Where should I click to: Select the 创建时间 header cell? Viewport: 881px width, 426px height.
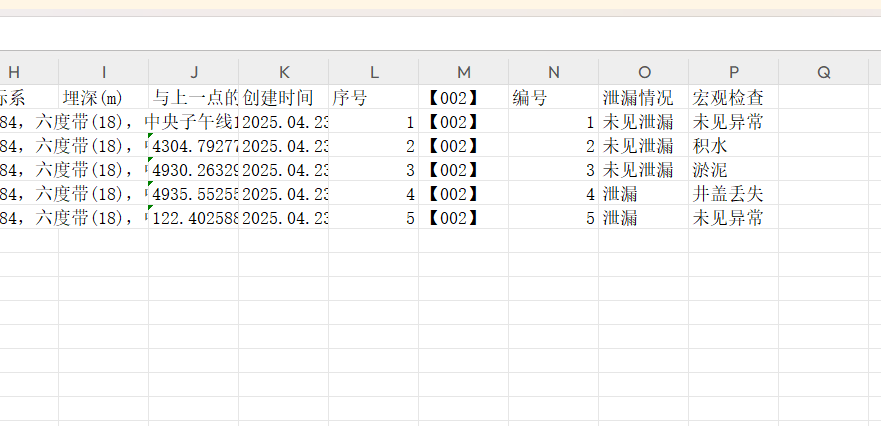coord(283,98)
